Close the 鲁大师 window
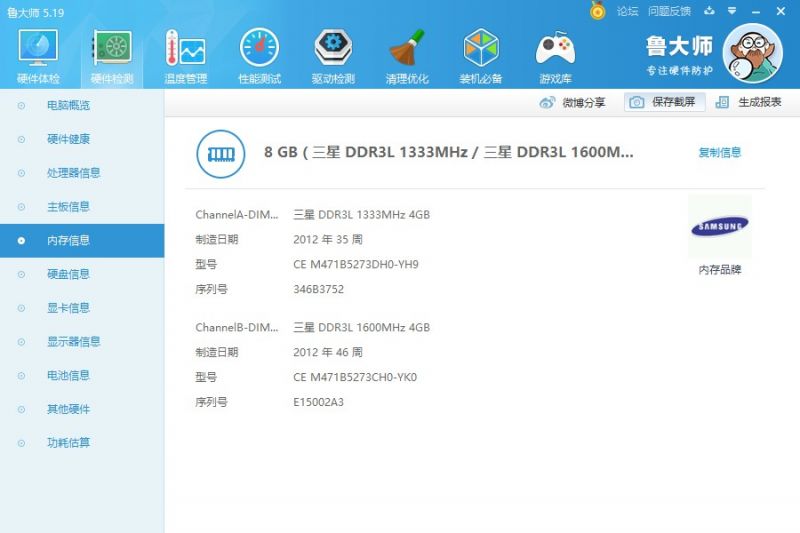This screenshot has width=800, height=533. tap(781, 11)
